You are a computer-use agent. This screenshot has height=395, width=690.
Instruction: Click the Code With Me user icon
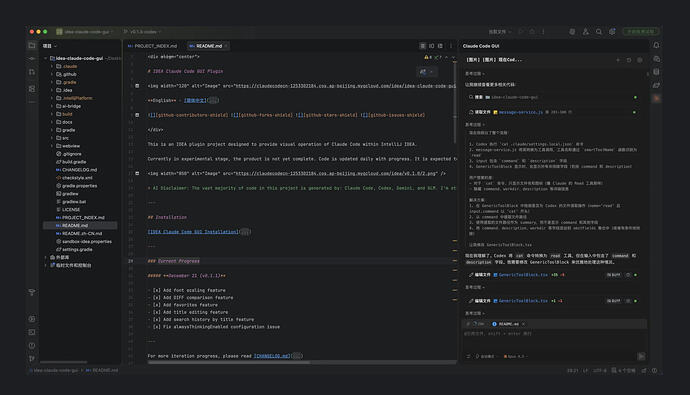(x=586, y=32)
